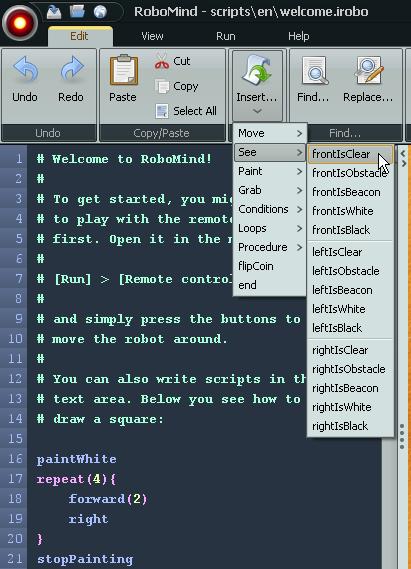Insert leftIsBlack condition

click(x=350, y=328)
